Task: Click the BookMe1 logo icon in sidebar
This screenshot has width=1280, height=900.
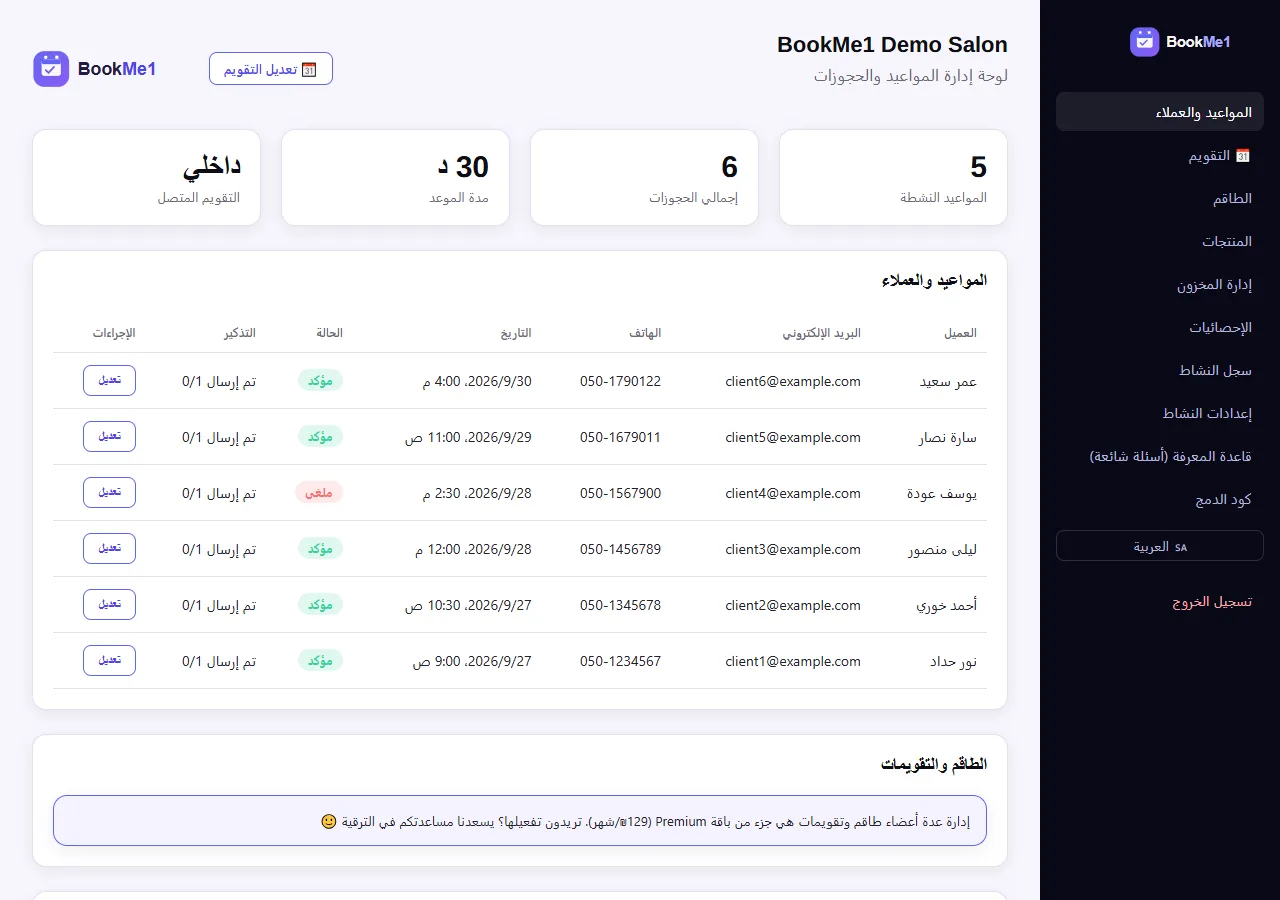Action: pos(1144,42)
